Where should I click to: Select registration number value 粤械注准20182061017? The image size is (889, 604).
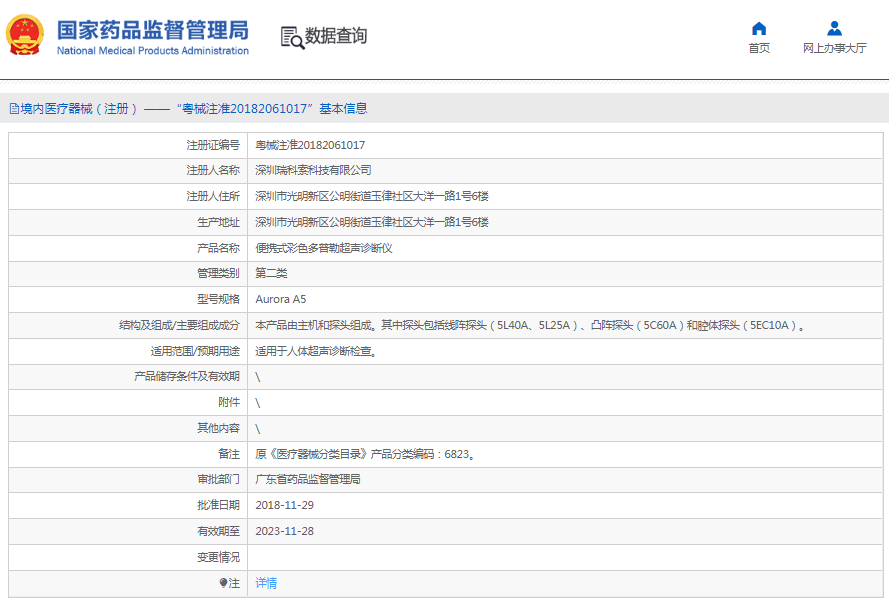tap(310, 145)
